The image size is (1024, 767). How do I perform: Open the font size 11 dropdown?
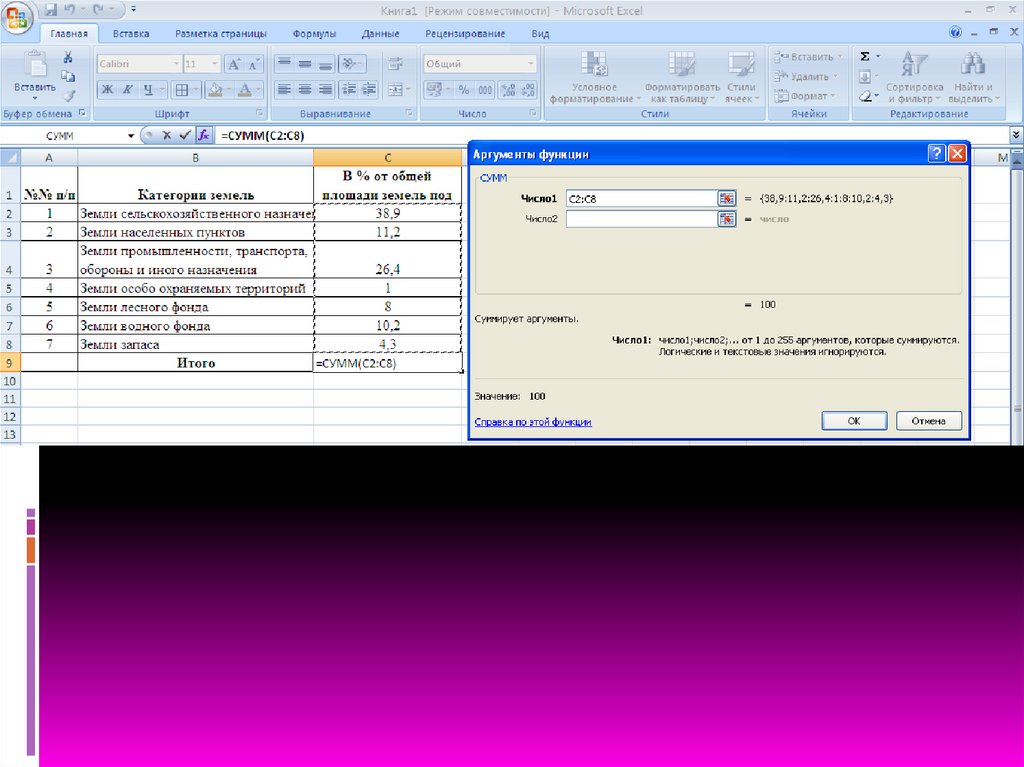(x=214, y=64)
